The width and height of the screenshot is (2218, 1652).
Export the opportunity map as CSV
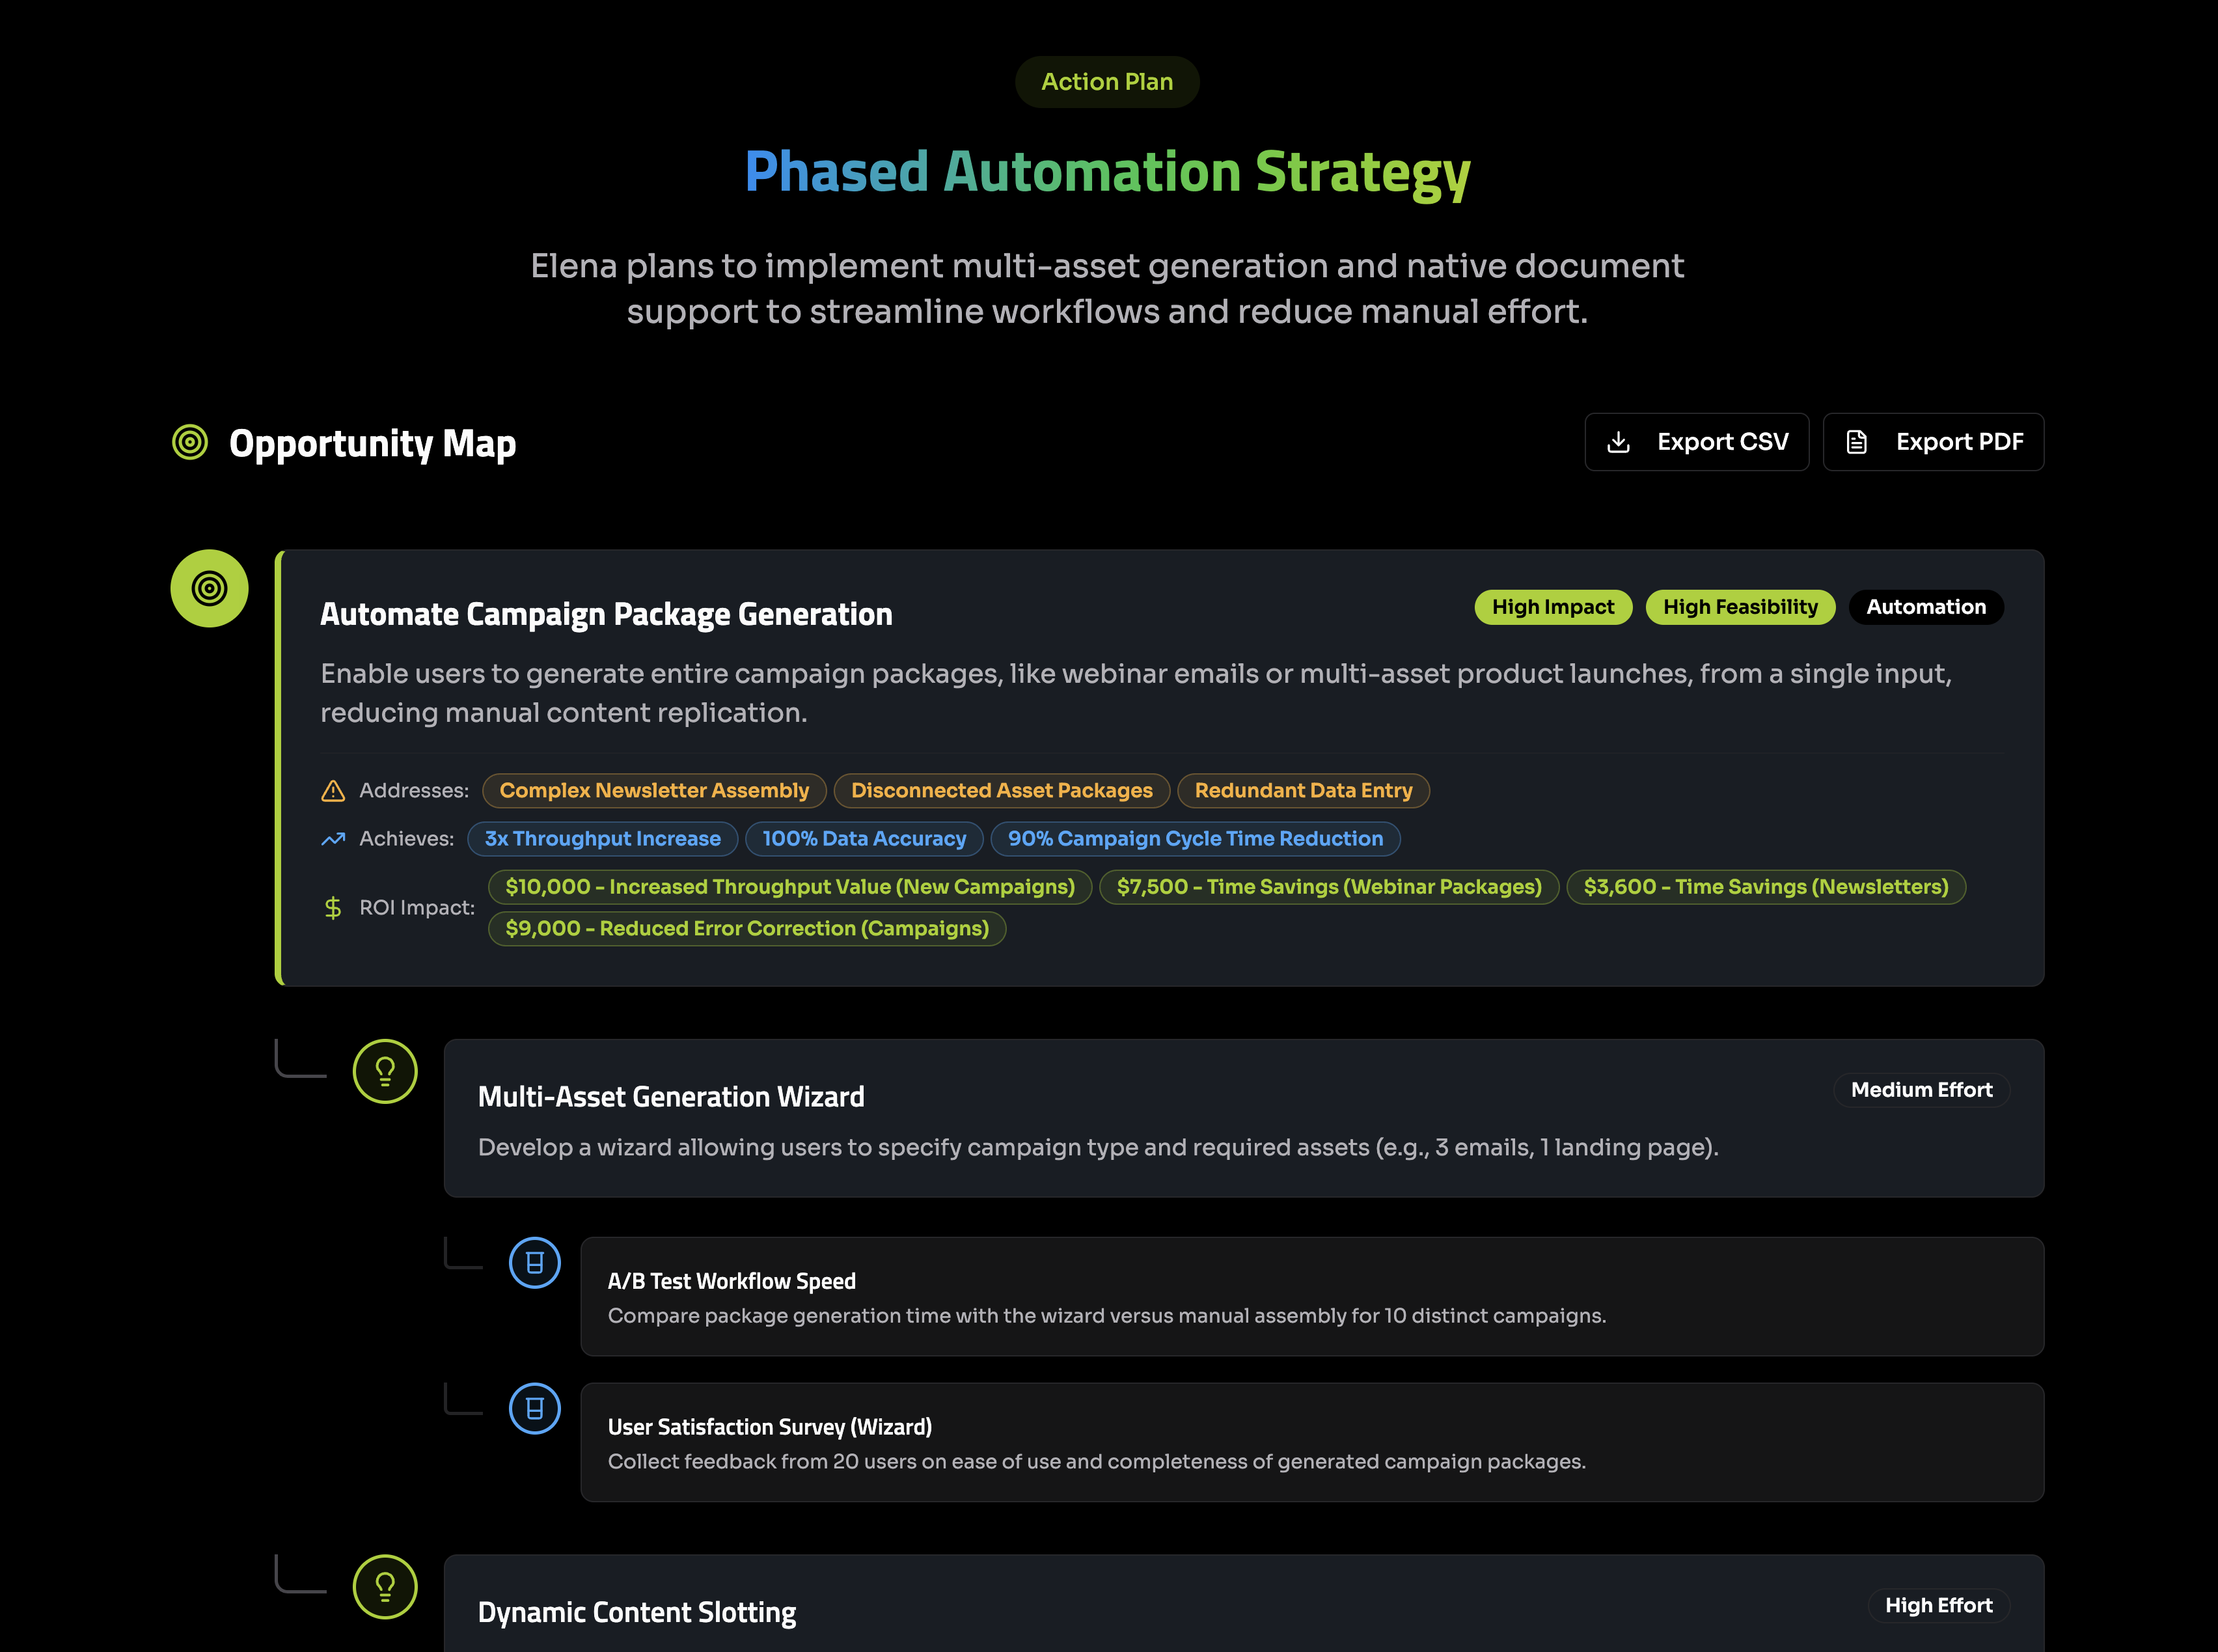click(x=1696, y=442)
